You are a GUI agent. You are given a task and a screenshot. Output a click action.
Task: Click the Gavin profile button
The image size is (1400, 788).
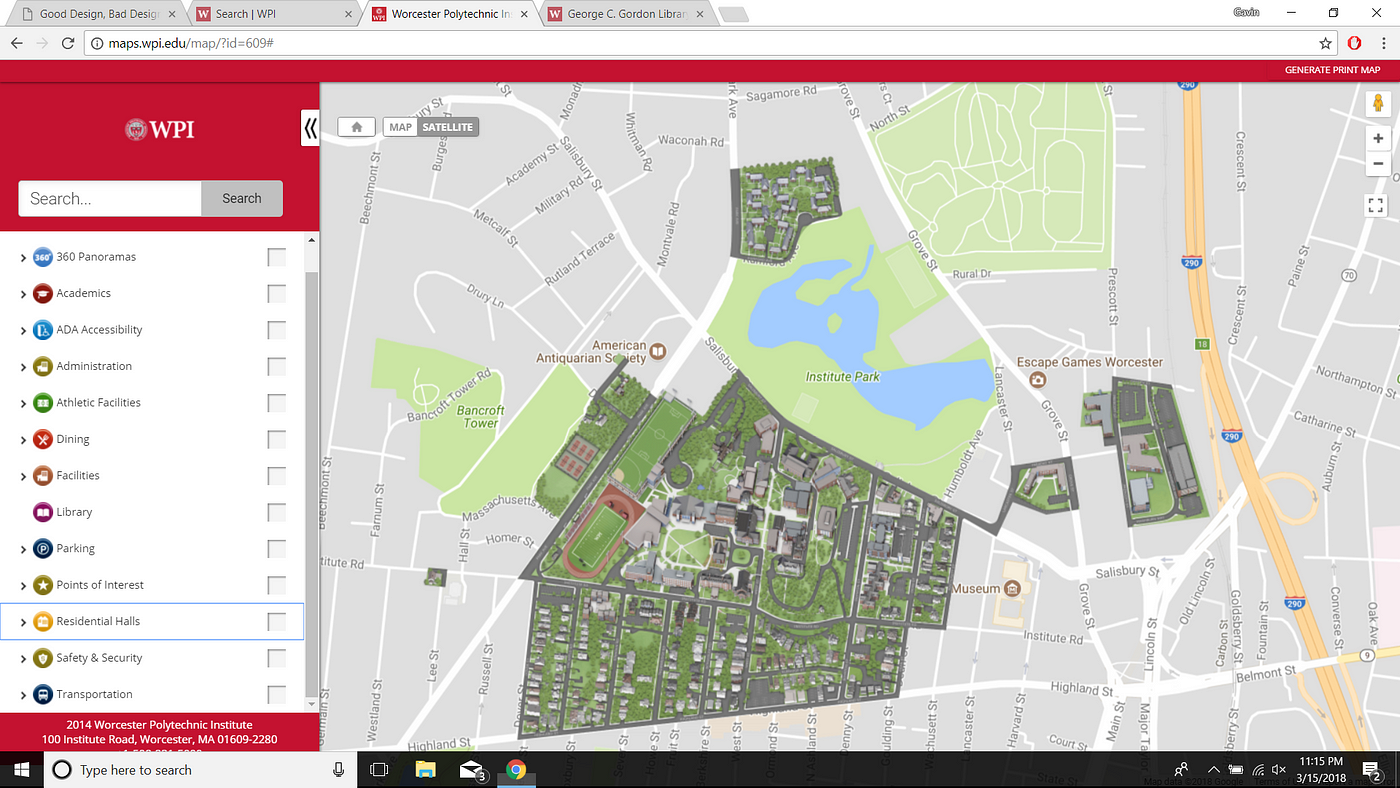pyautogui.click(x=1245, y=13)
